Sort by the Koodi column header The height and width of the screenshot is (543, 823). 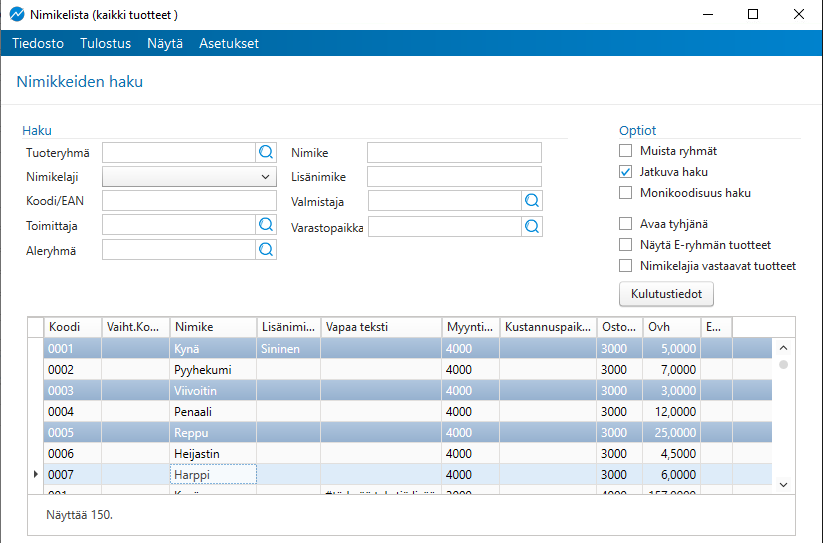[x=72, y=327]
